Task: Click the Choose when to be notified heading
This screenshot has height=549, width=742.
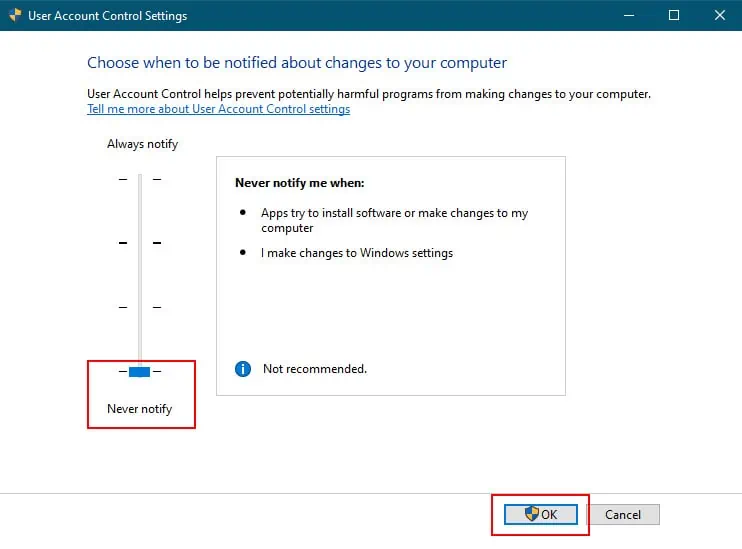Action: tap(297, 63)
